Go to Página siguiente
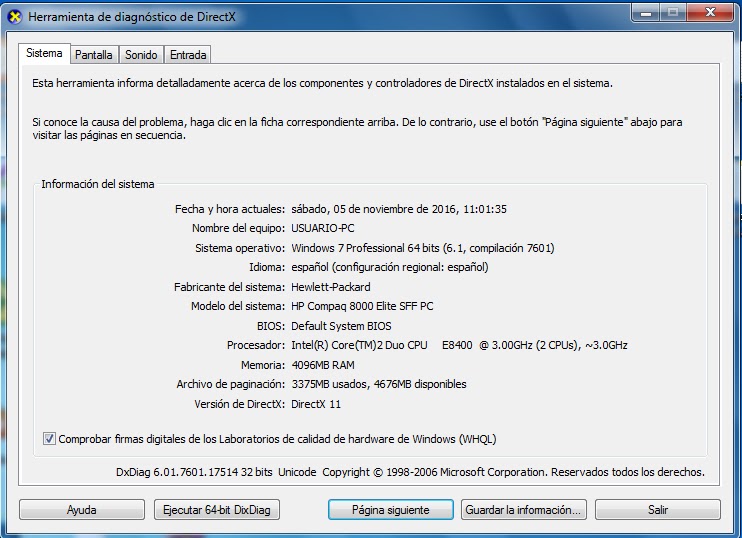Screen dimensions: 742x538 [x=390, y=510]
